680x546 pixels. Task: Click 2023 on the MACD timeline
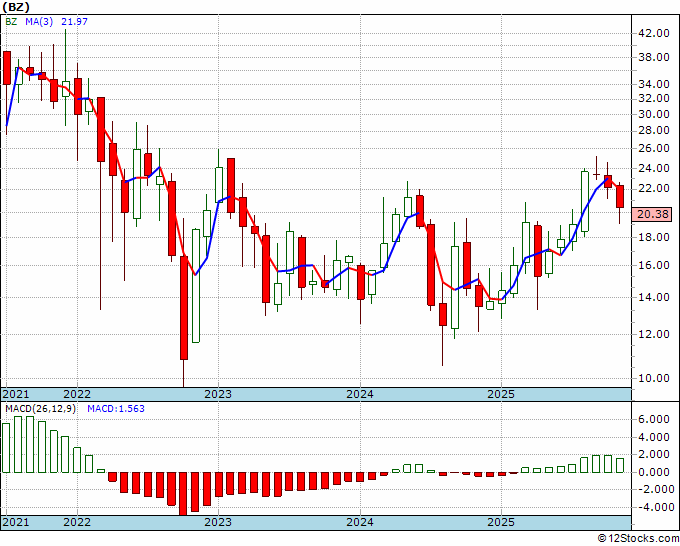pos(218,522)
